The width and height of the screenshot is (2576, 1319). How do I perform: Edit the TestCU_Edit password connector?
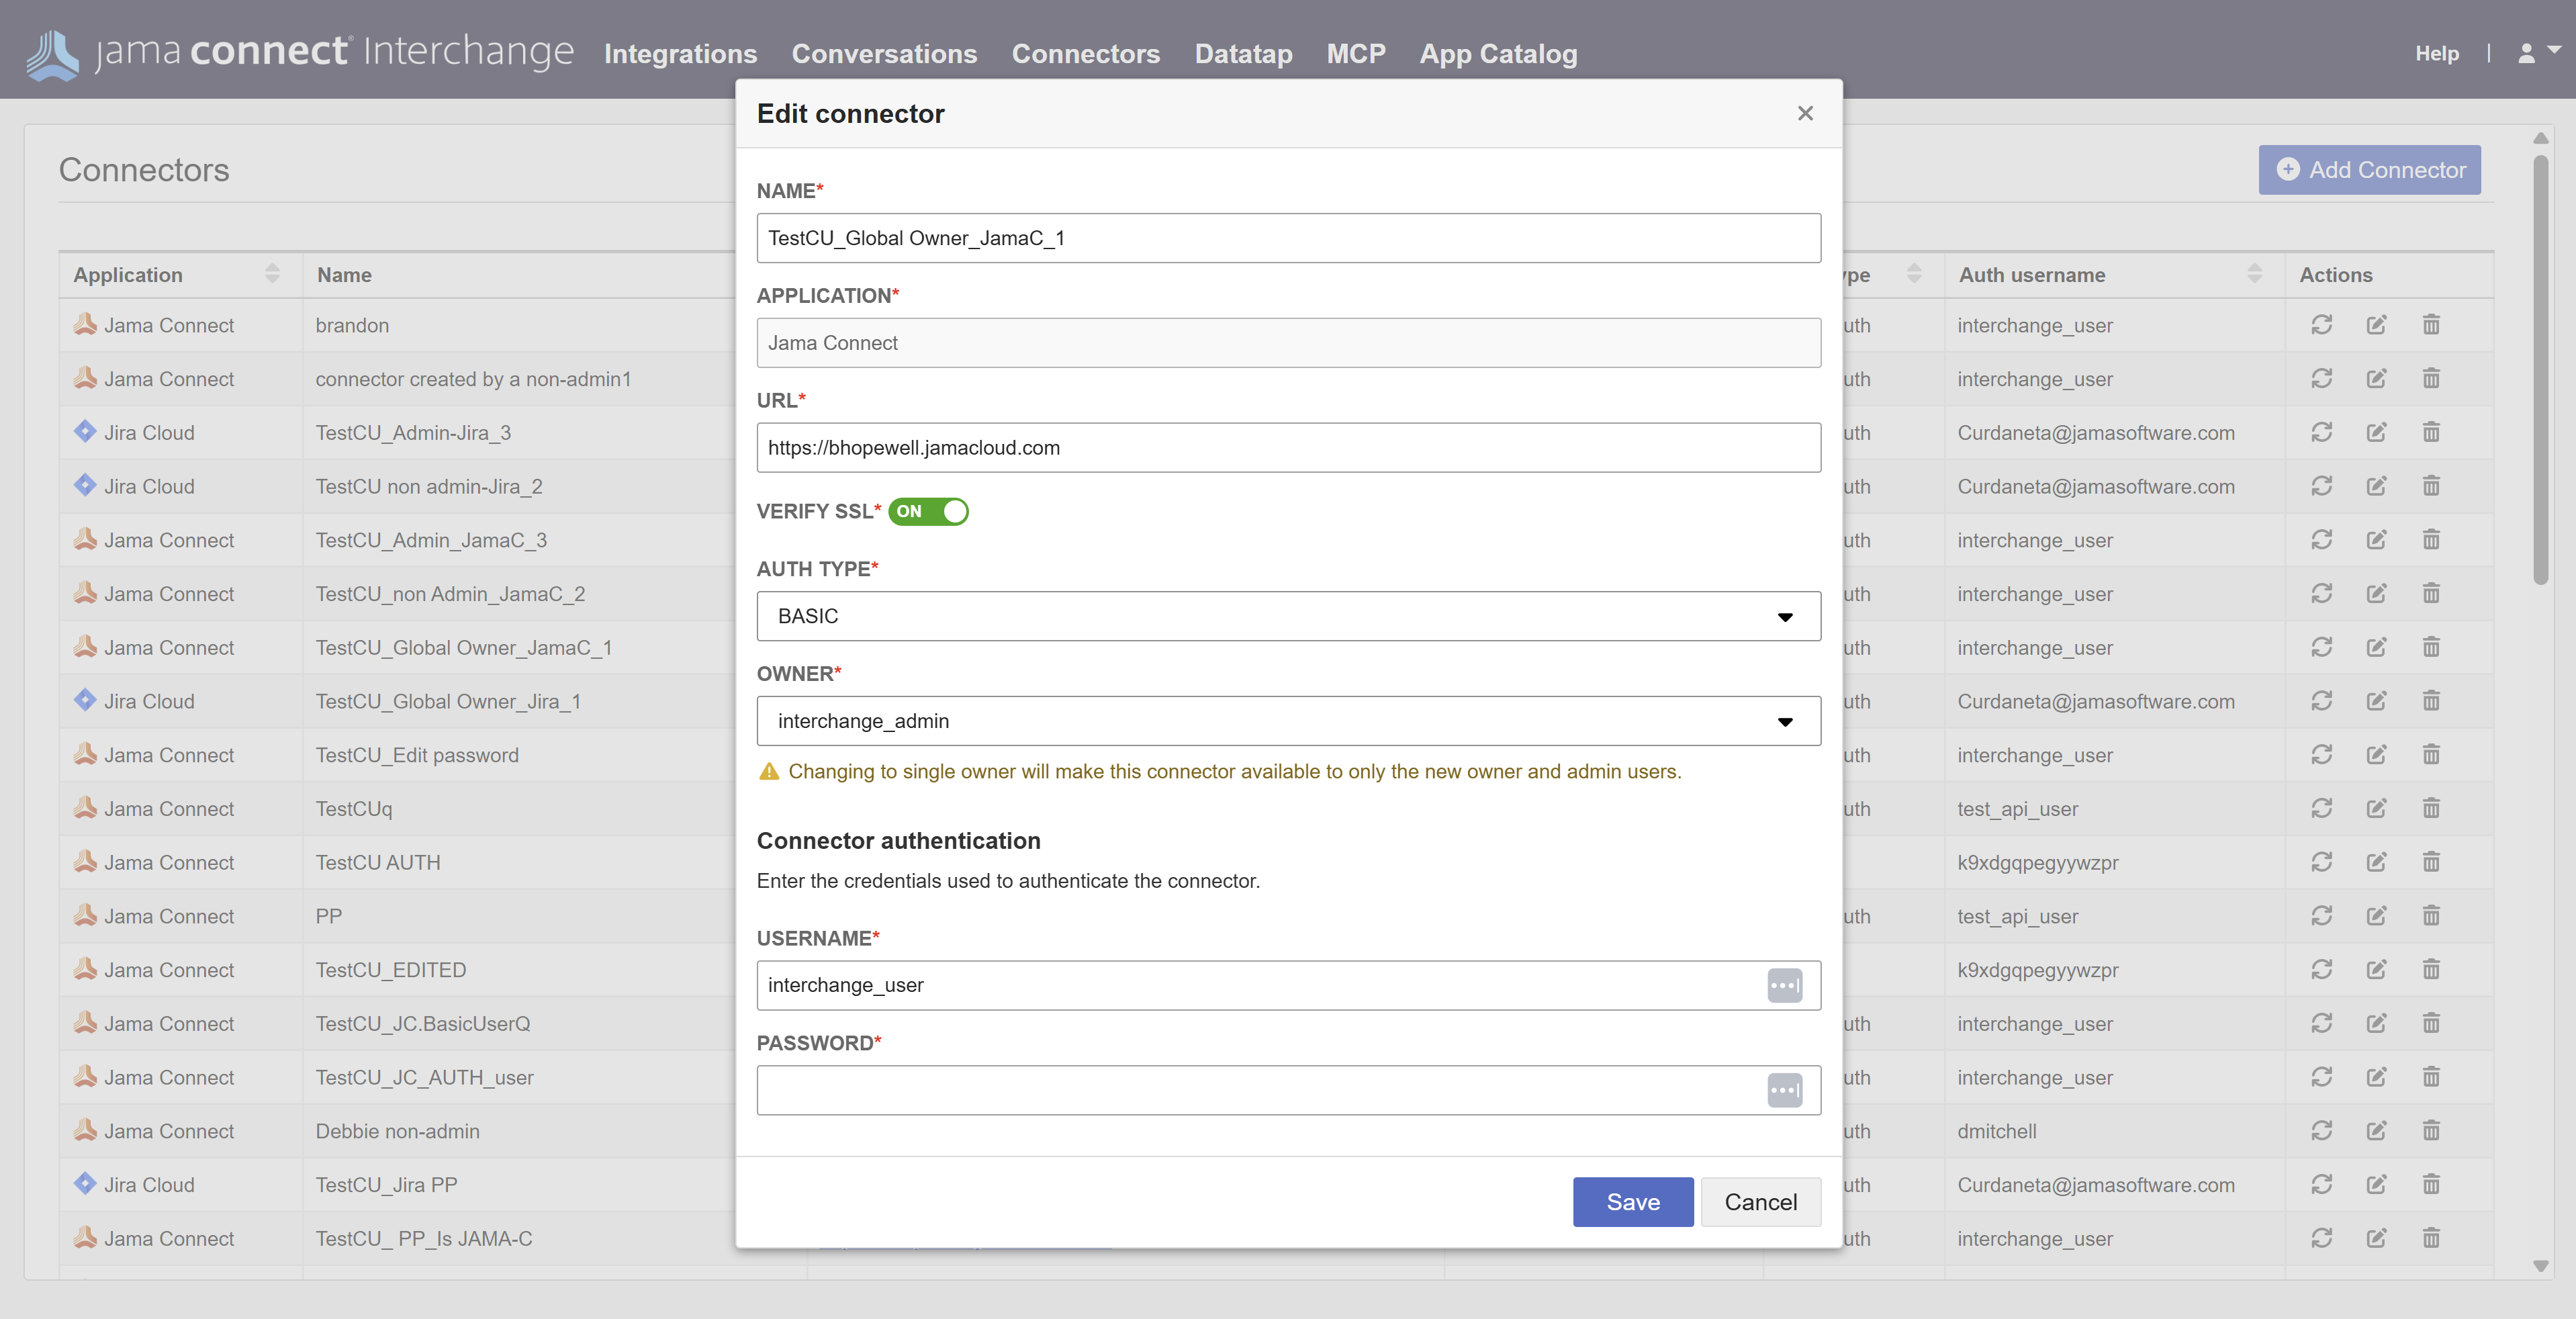pyautogui.click(x=2376, y=755)
